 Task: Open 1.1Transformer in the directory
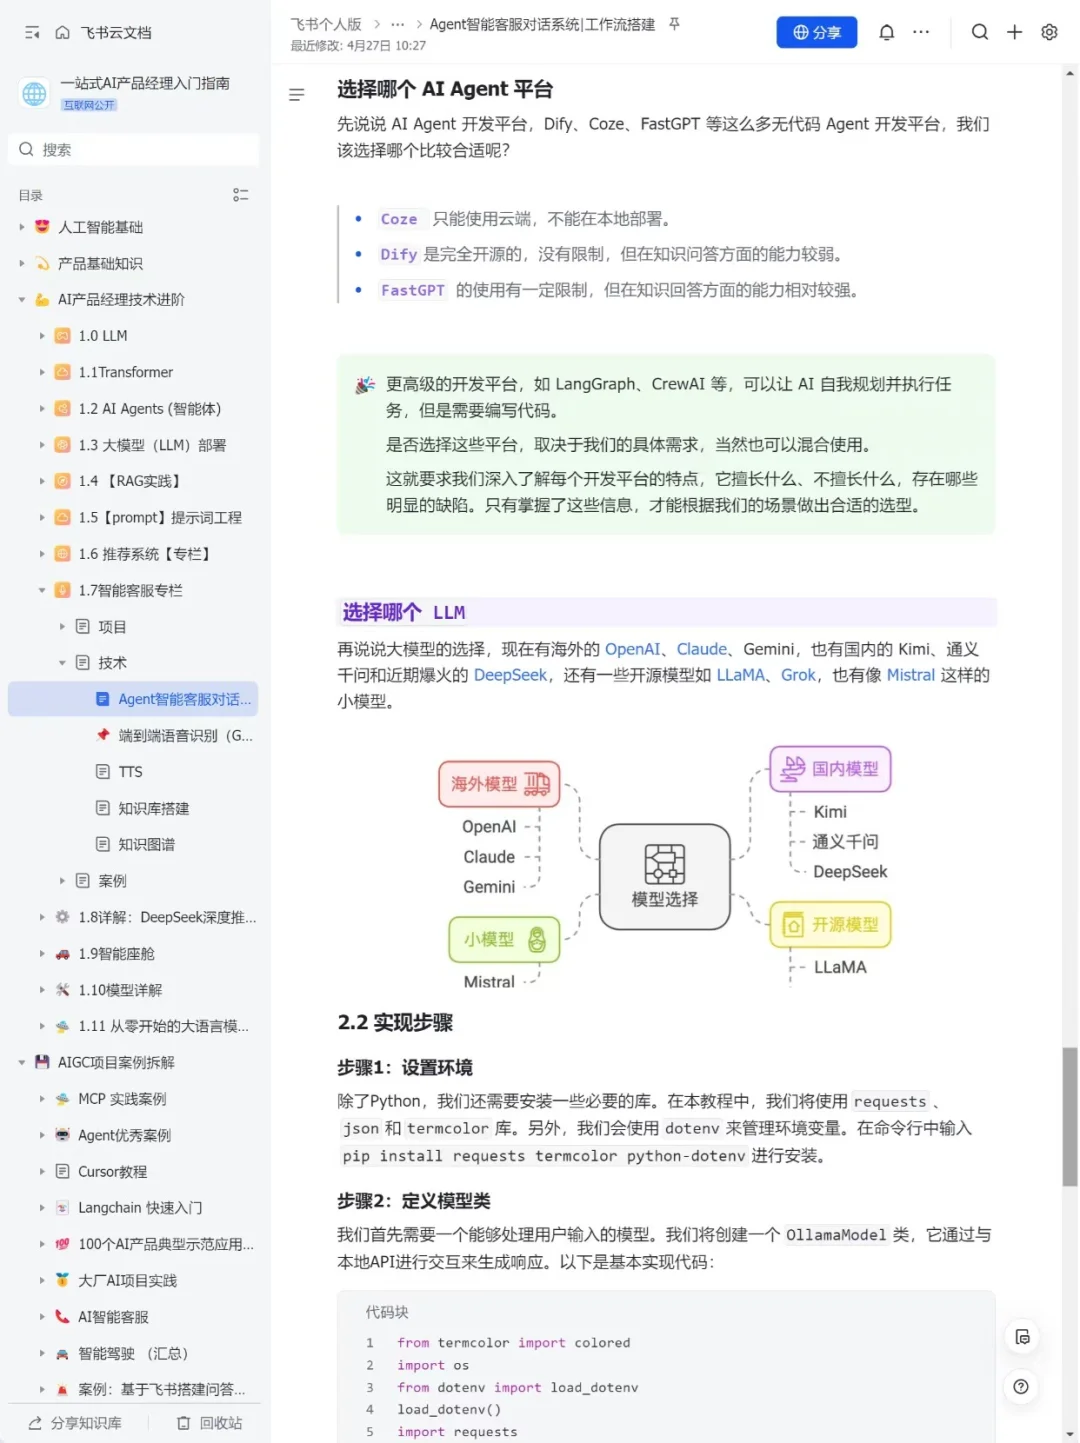tap(126, 372)
